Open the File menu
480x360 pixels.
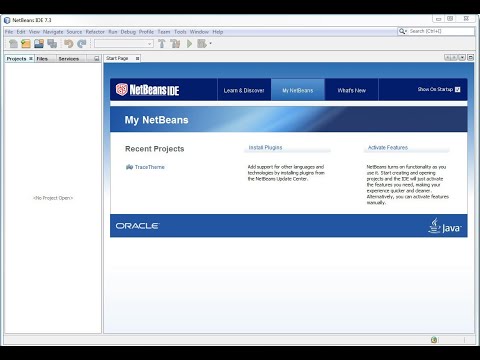click(x=9, y=32)
